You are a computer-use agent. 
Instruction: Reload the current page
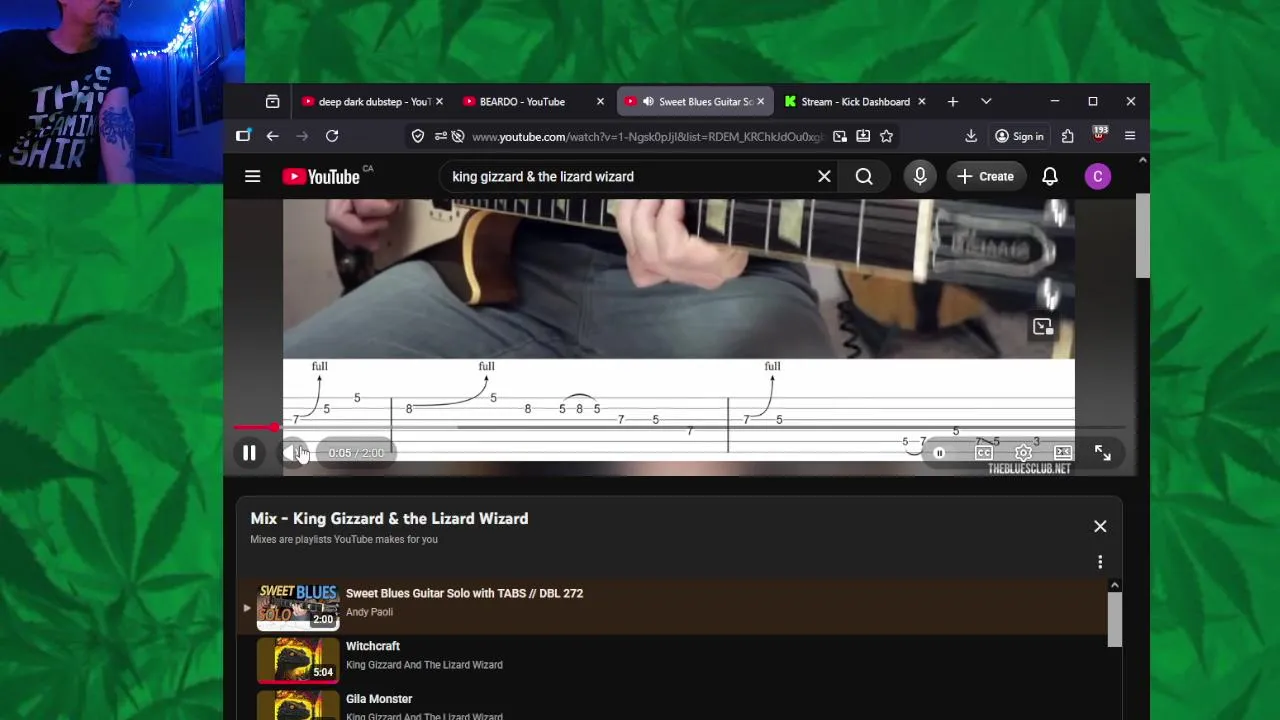[x=332, y=136]
